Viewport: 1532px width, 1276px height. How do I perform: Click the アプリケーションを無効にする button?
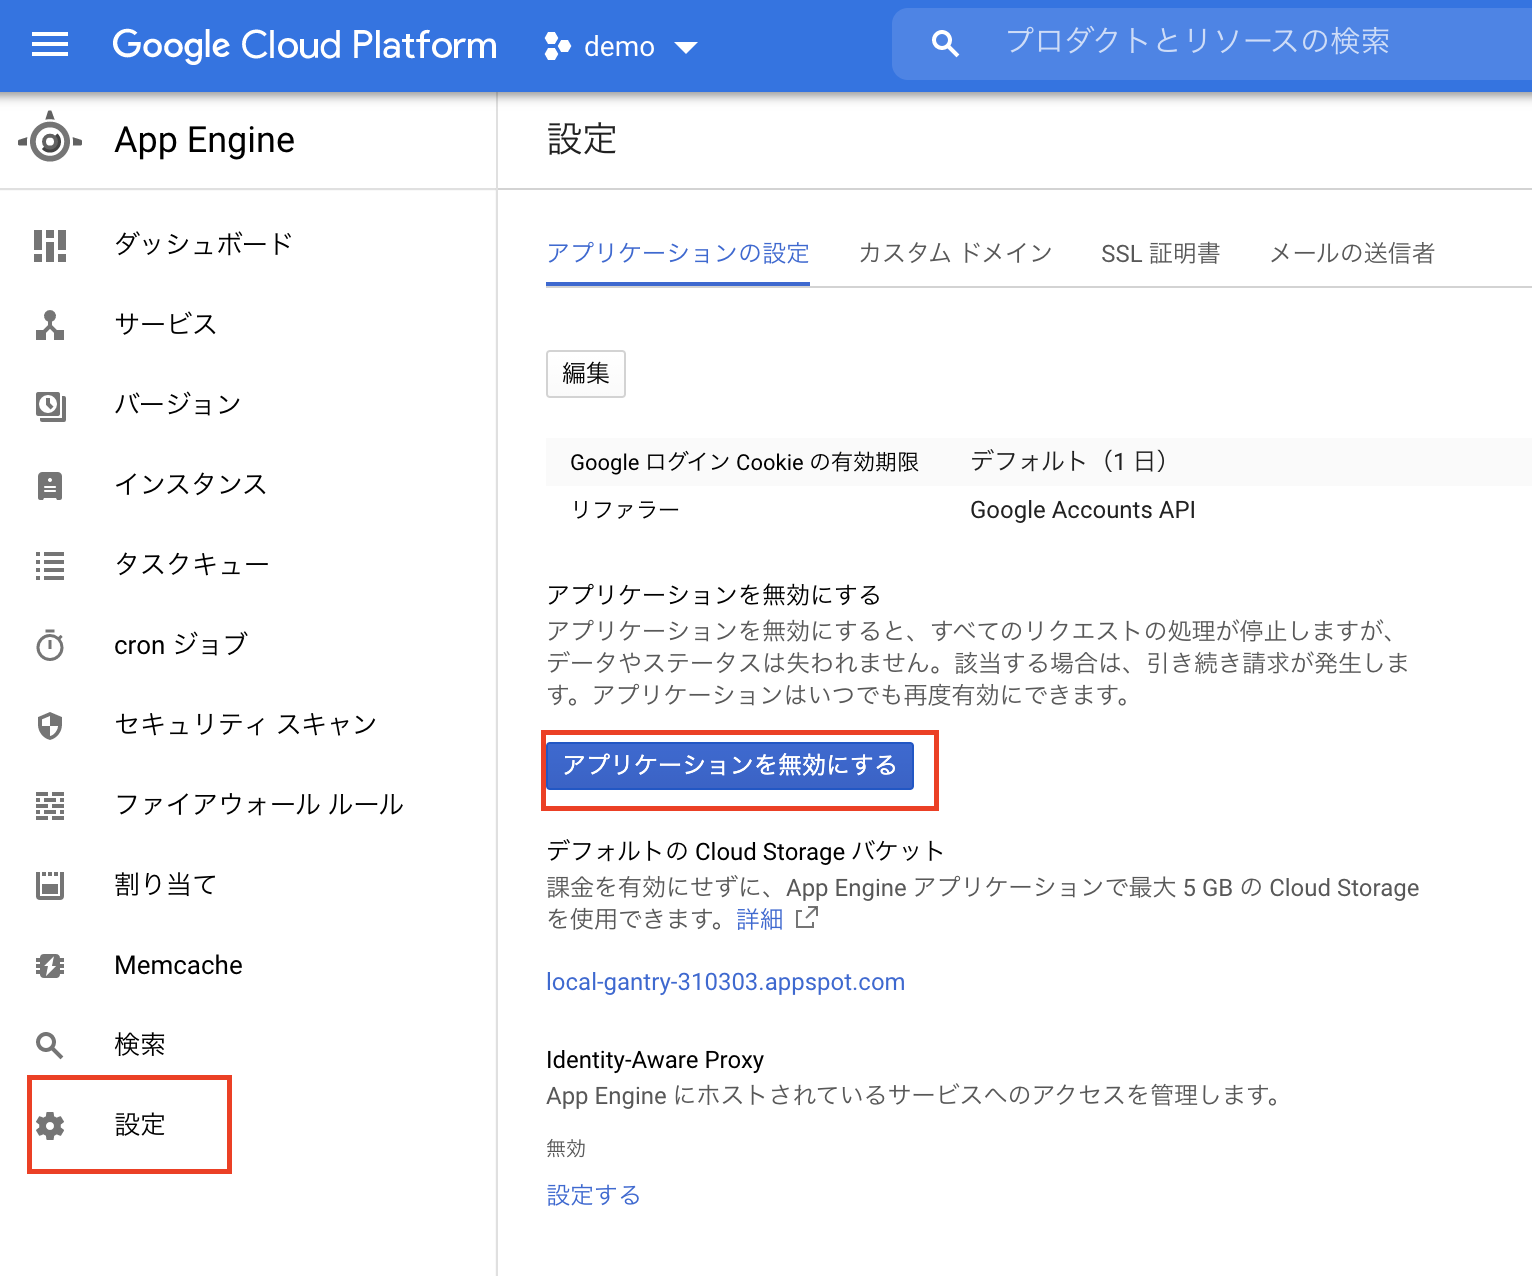(x=730, y=766)
